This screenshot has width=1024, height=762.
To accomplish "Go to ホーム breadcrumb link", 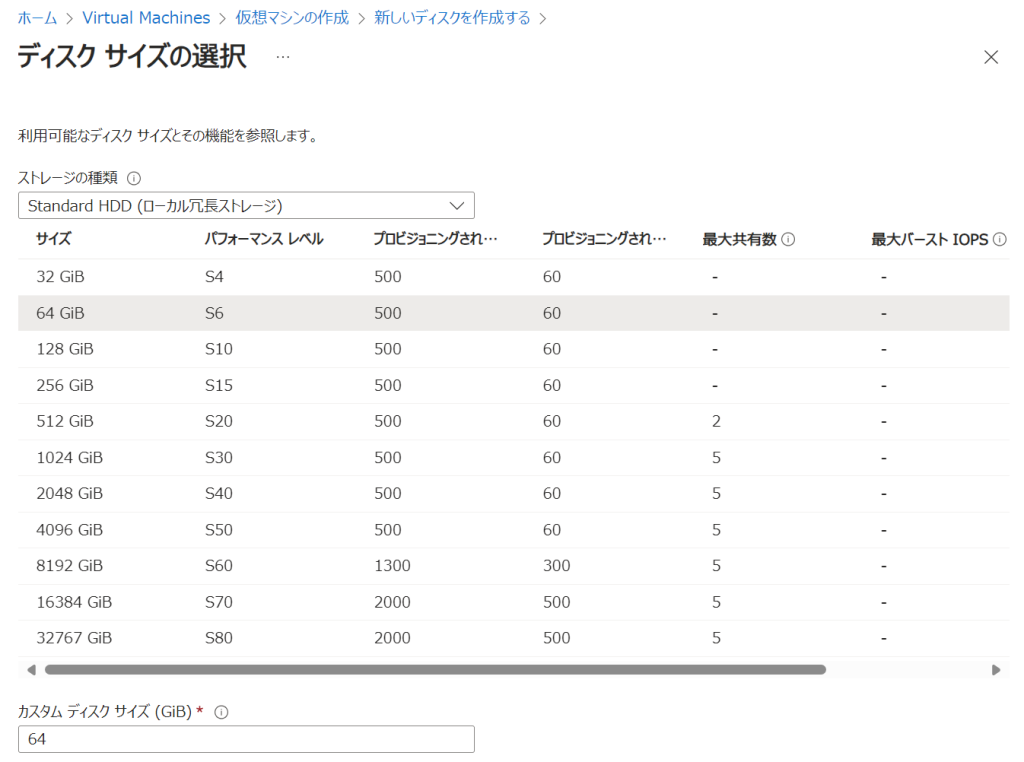I will (38, 18).
